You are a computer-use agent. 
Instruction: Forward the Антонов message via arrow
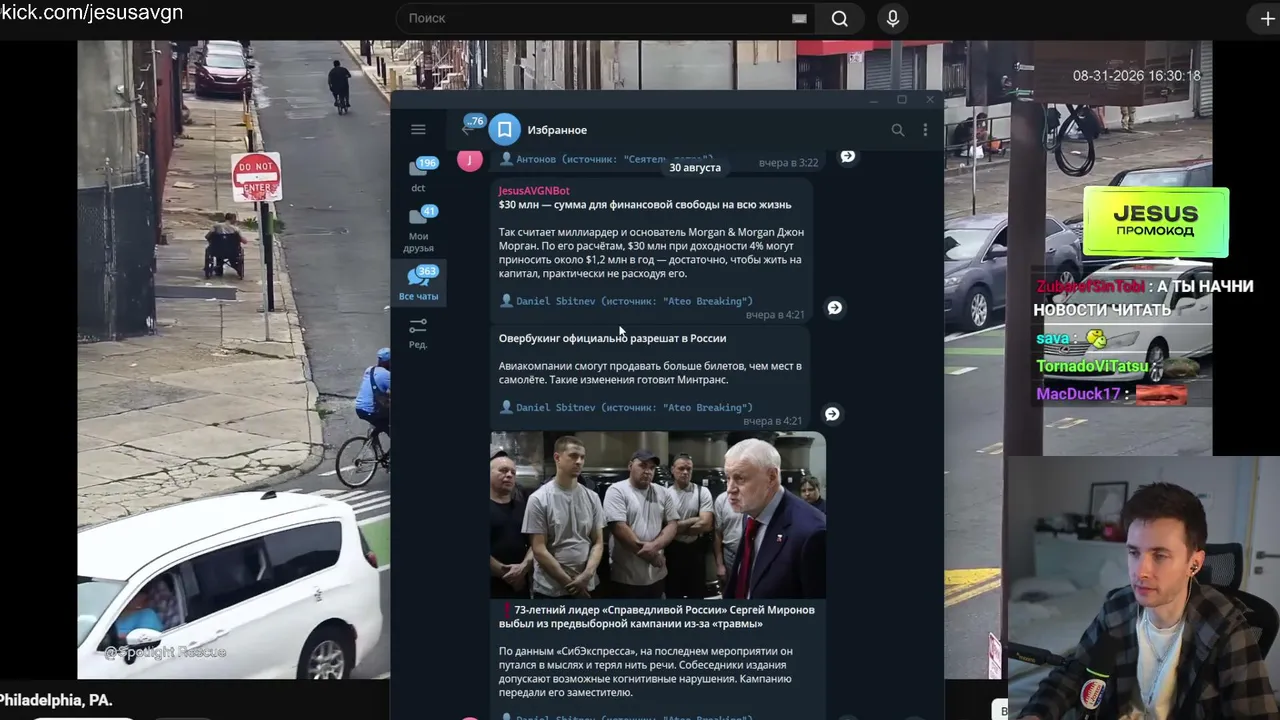click(847, 156)
